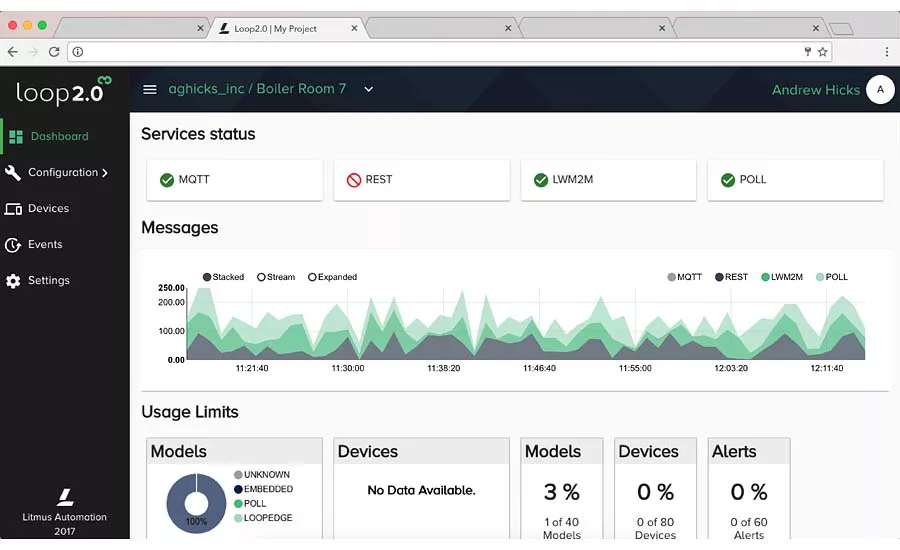This screenshot has height=550, width=900.
Task: Toggle LOOPEDGE in Models pie legend
Action: 263,518
